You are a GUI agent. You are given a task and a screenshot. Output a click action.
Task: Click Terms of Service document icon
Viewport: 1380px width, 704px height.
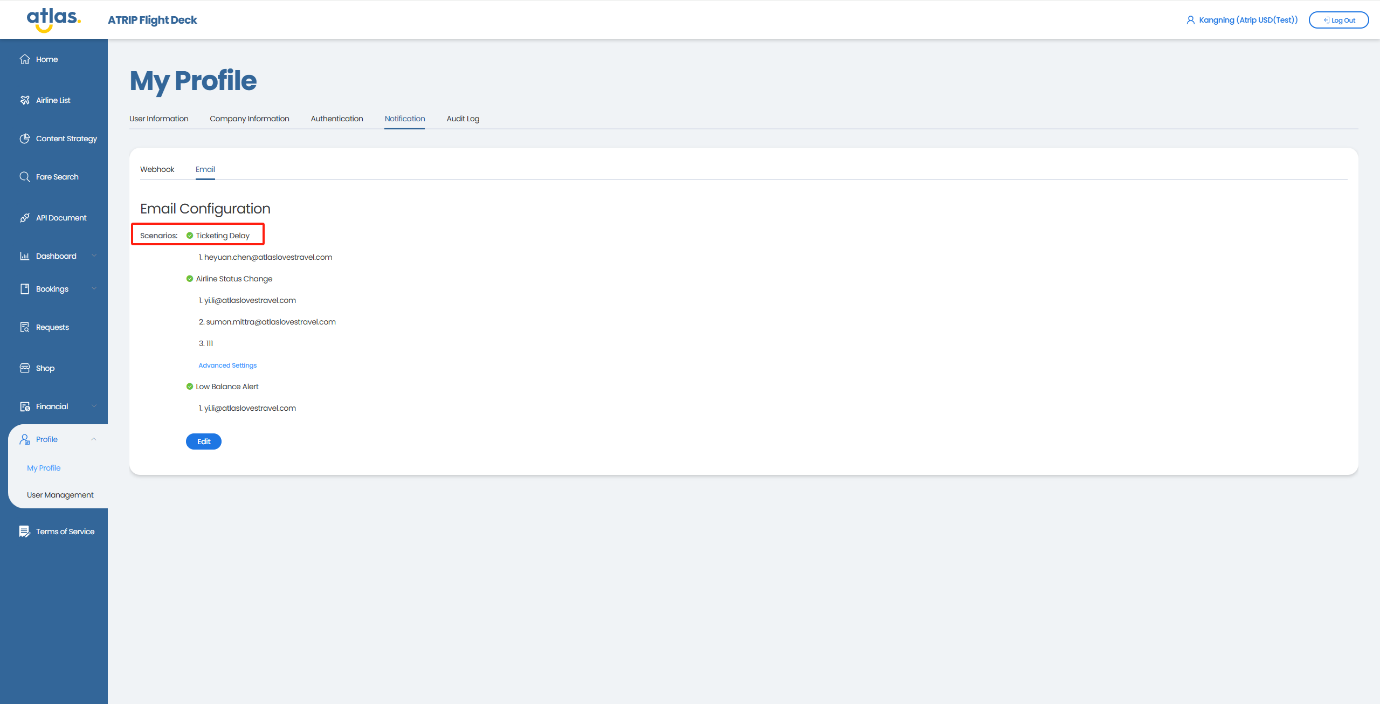(x=25, y=532)
